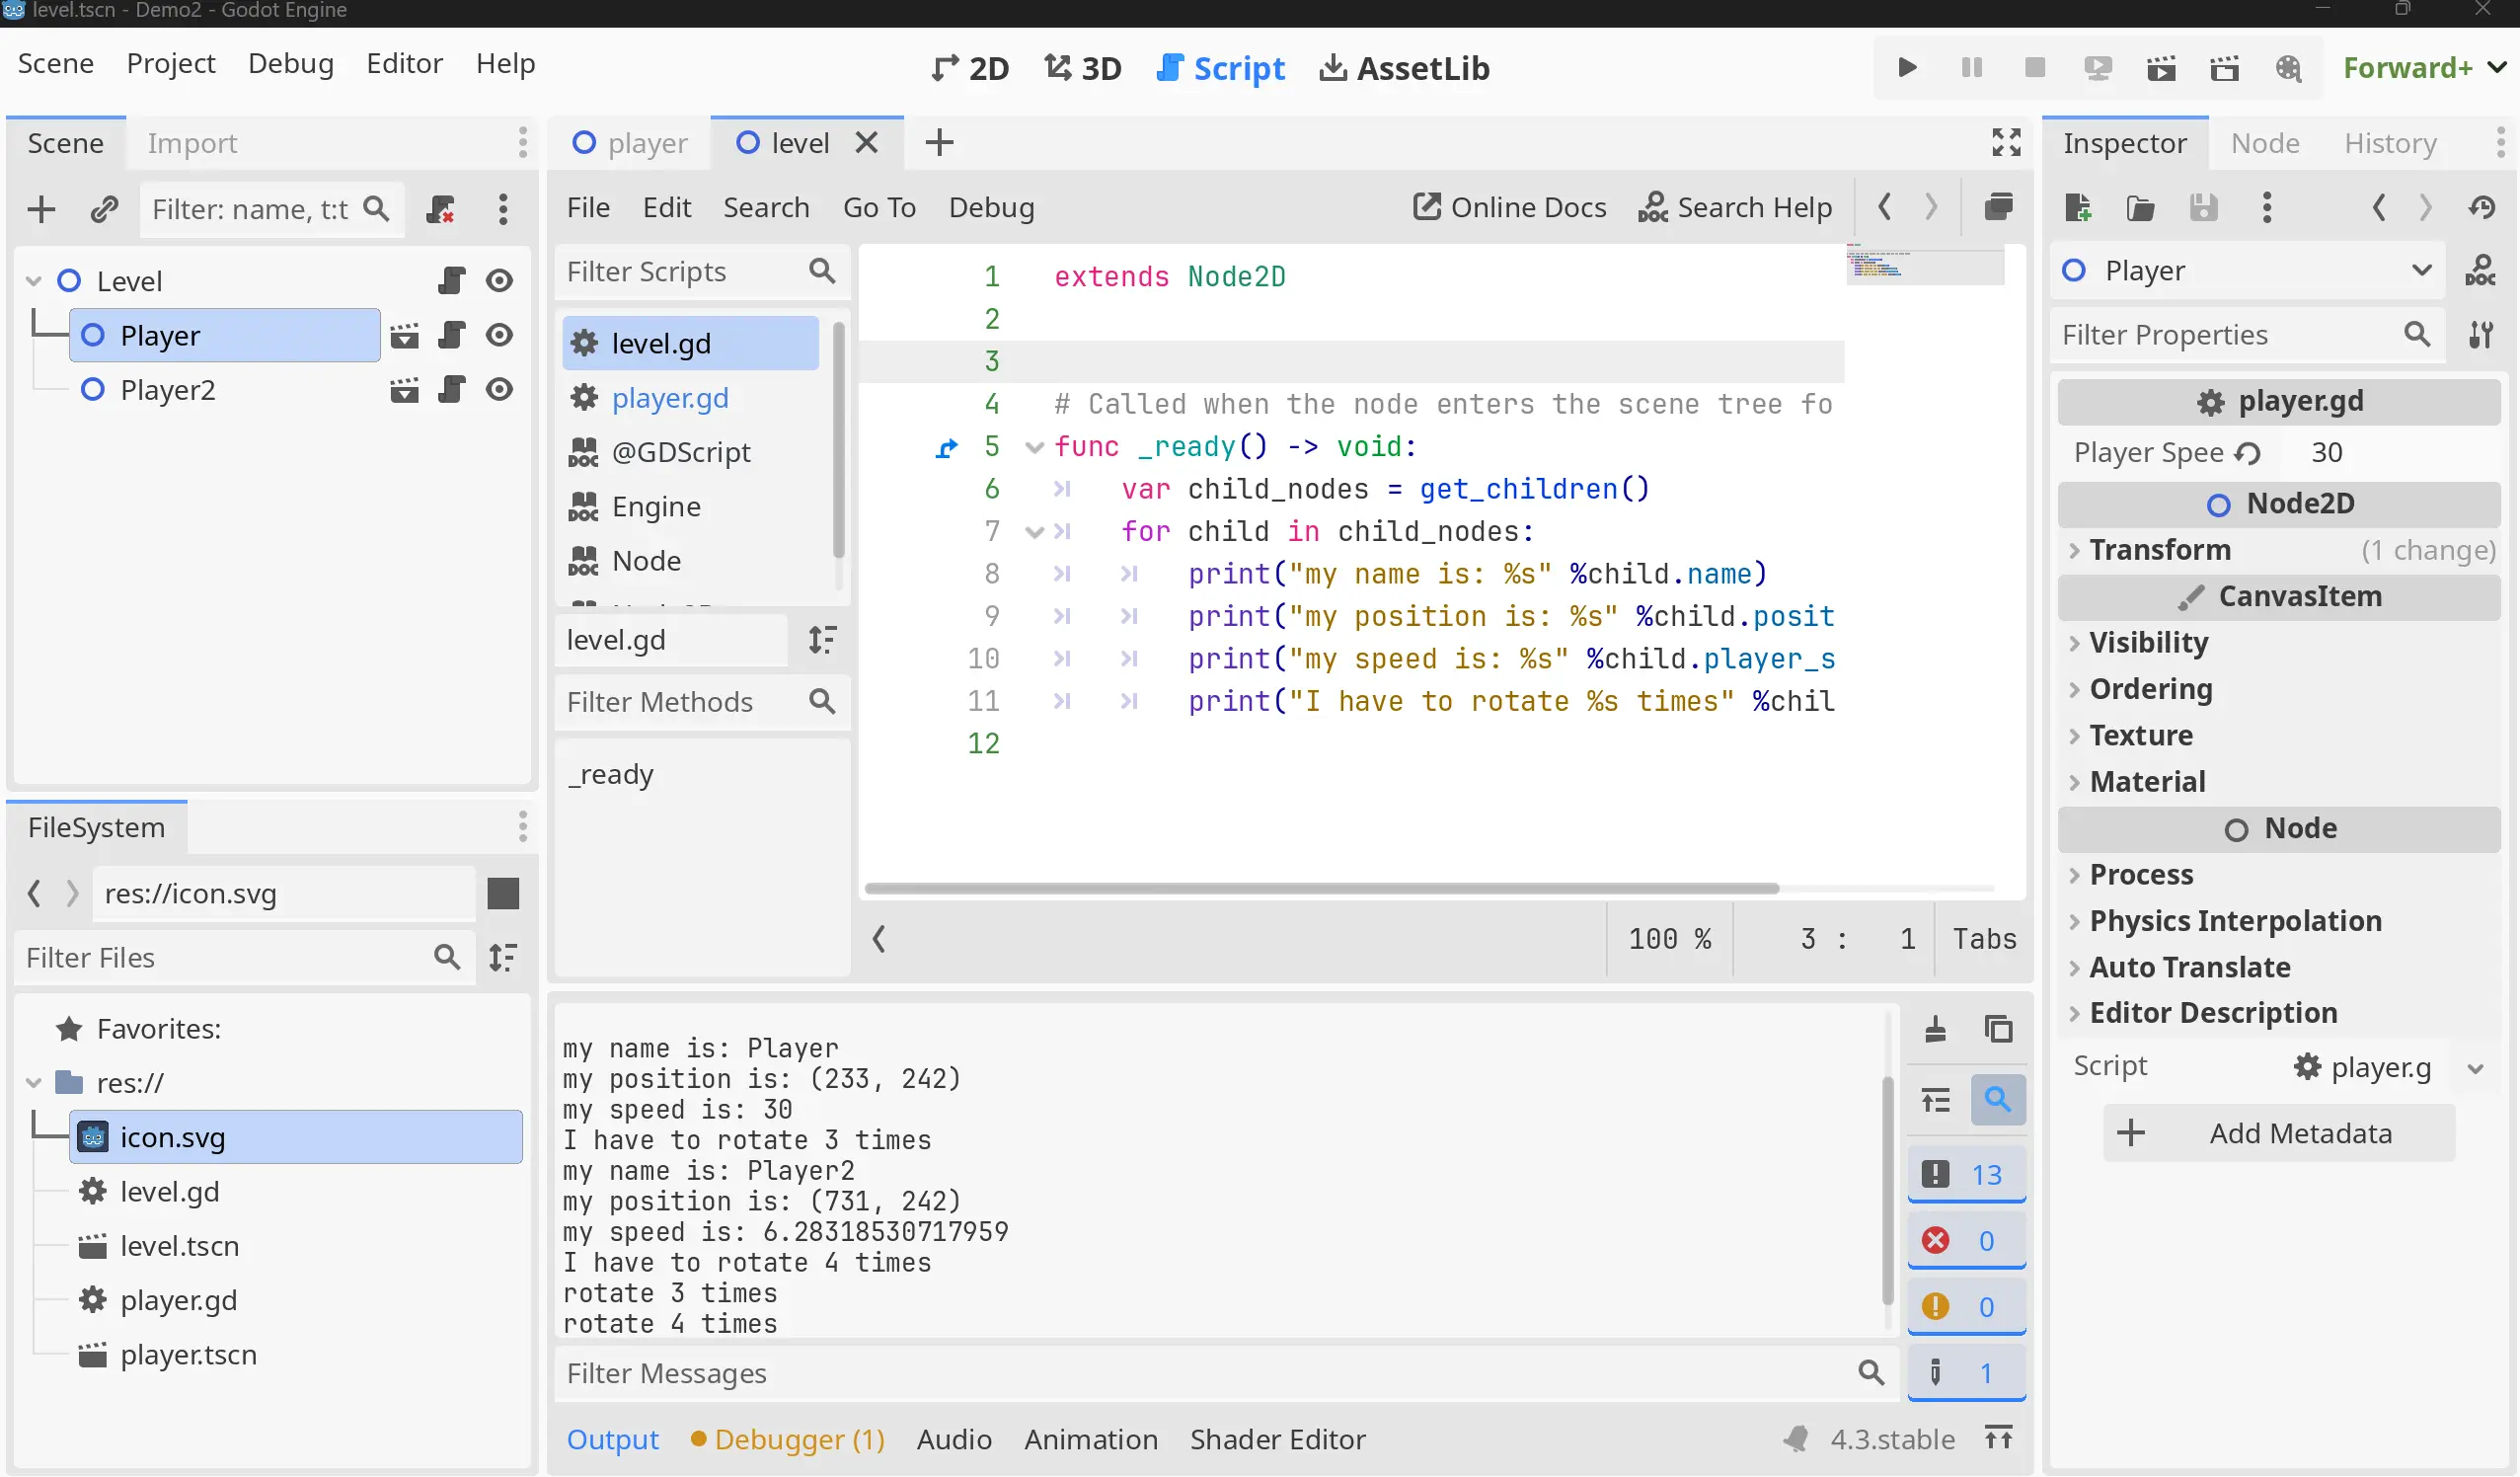Toggle the FileSystem split view mode

503,893
